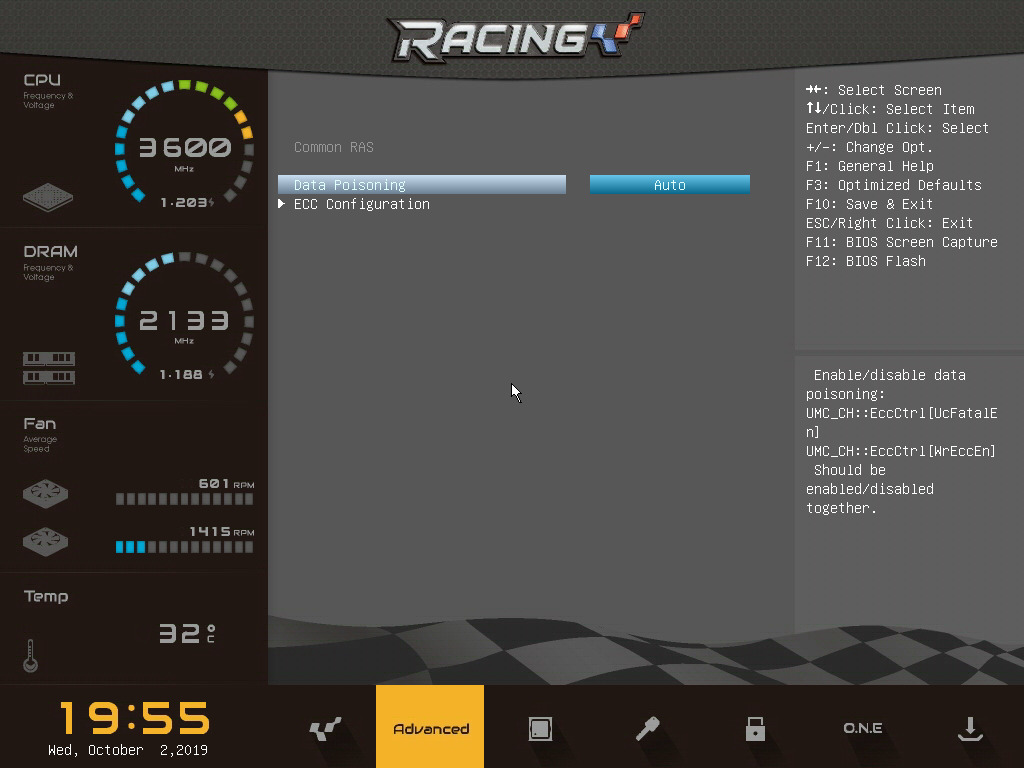Click the F11: BIOS Screen Capture hint

902,242
